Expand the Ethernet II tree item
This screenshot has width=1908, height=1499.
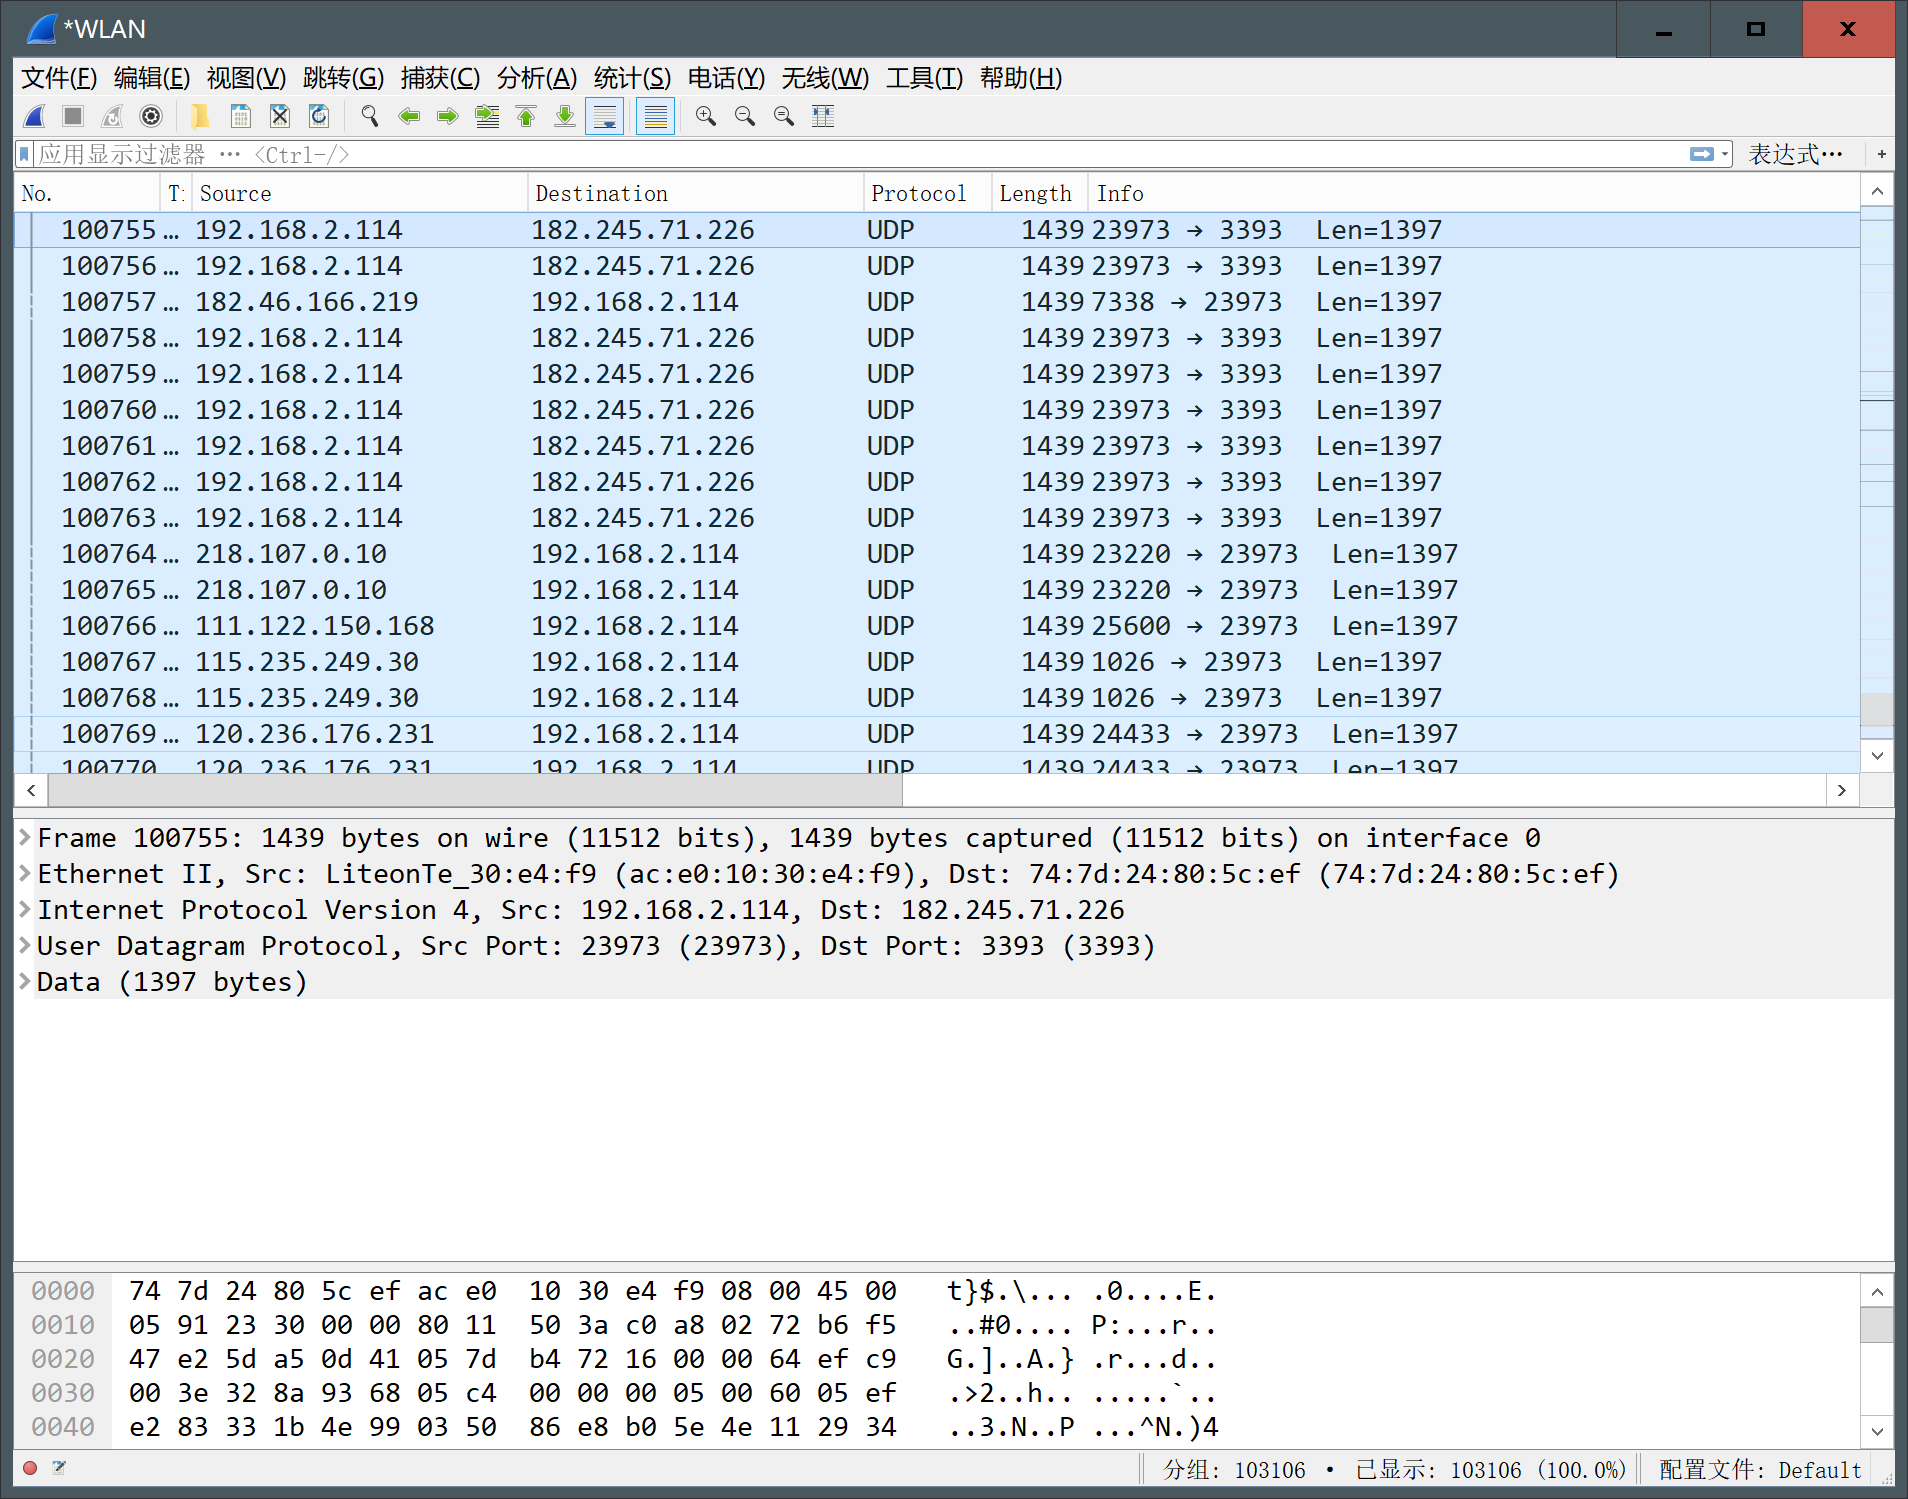(x=25, y=874)
